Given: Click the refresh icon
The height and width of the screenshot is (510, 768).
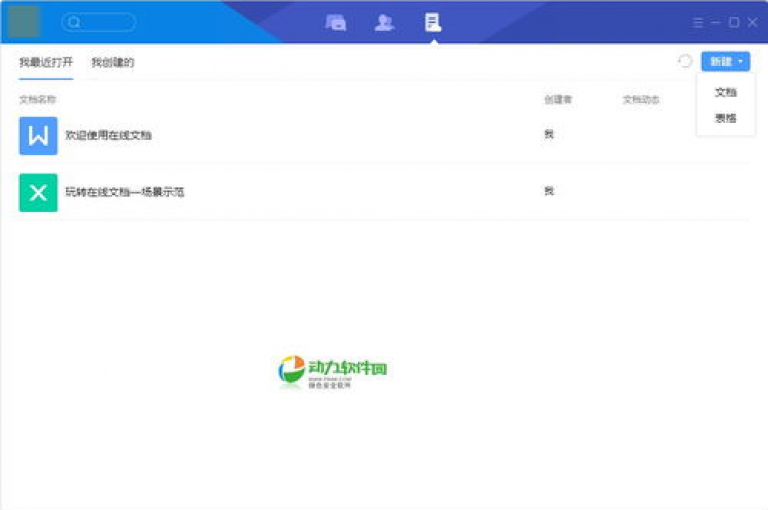Looking at the screenshot, I should coord(685,61).
